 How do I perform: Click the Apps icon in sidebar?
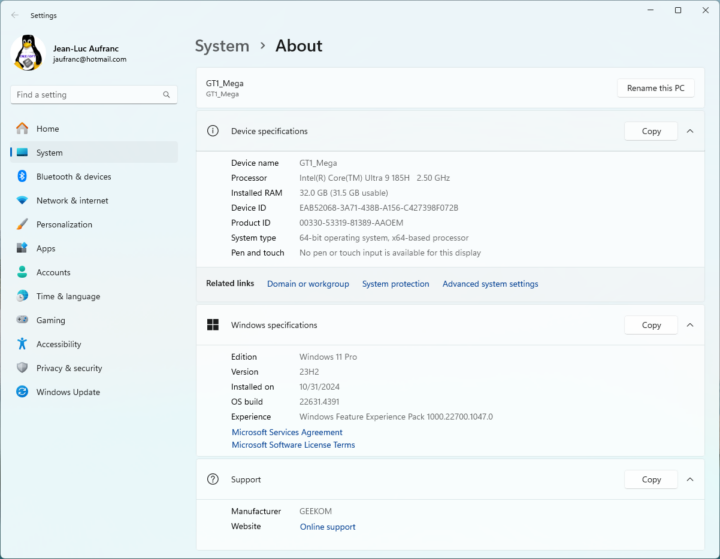pyautogui.click(x=22, y=248)
